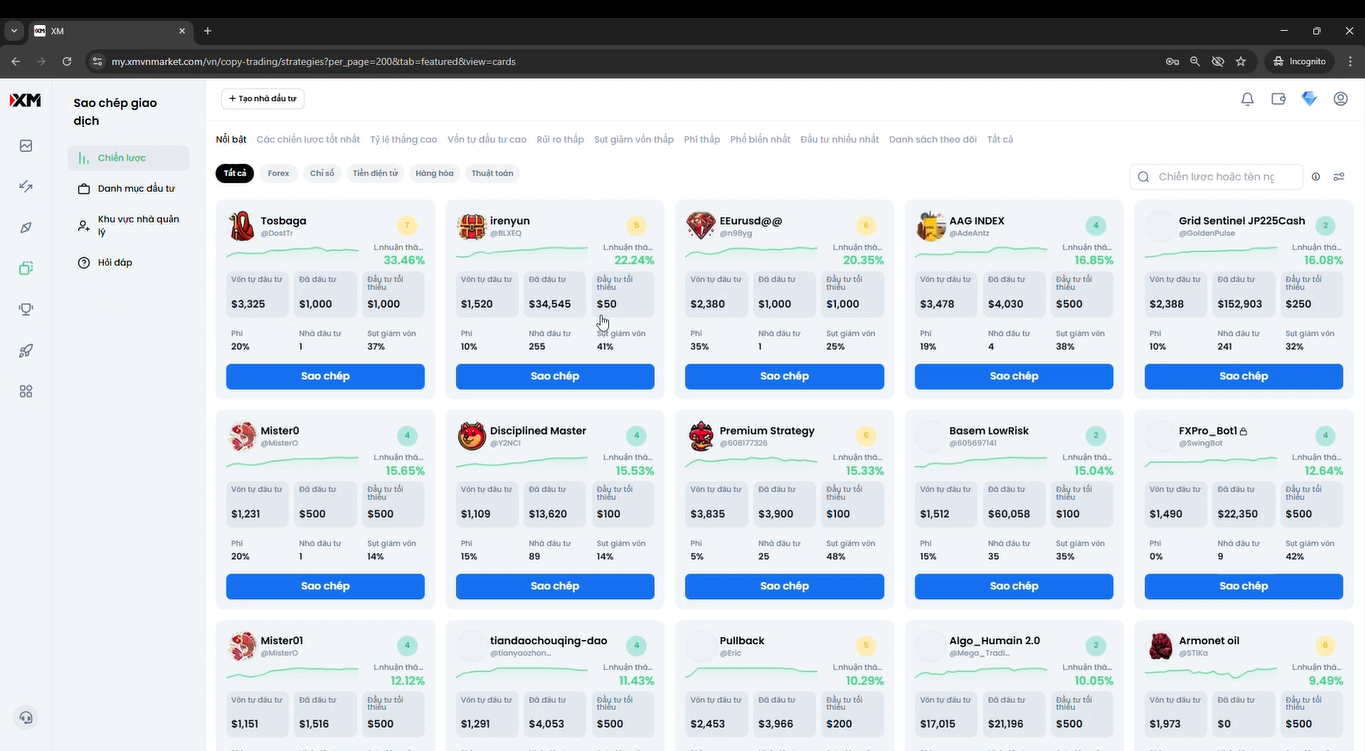This screenshot has height=751, width=1365.
Task: Switch to Các chiến lược tốt nhất tab
Action: click(308, 139)
